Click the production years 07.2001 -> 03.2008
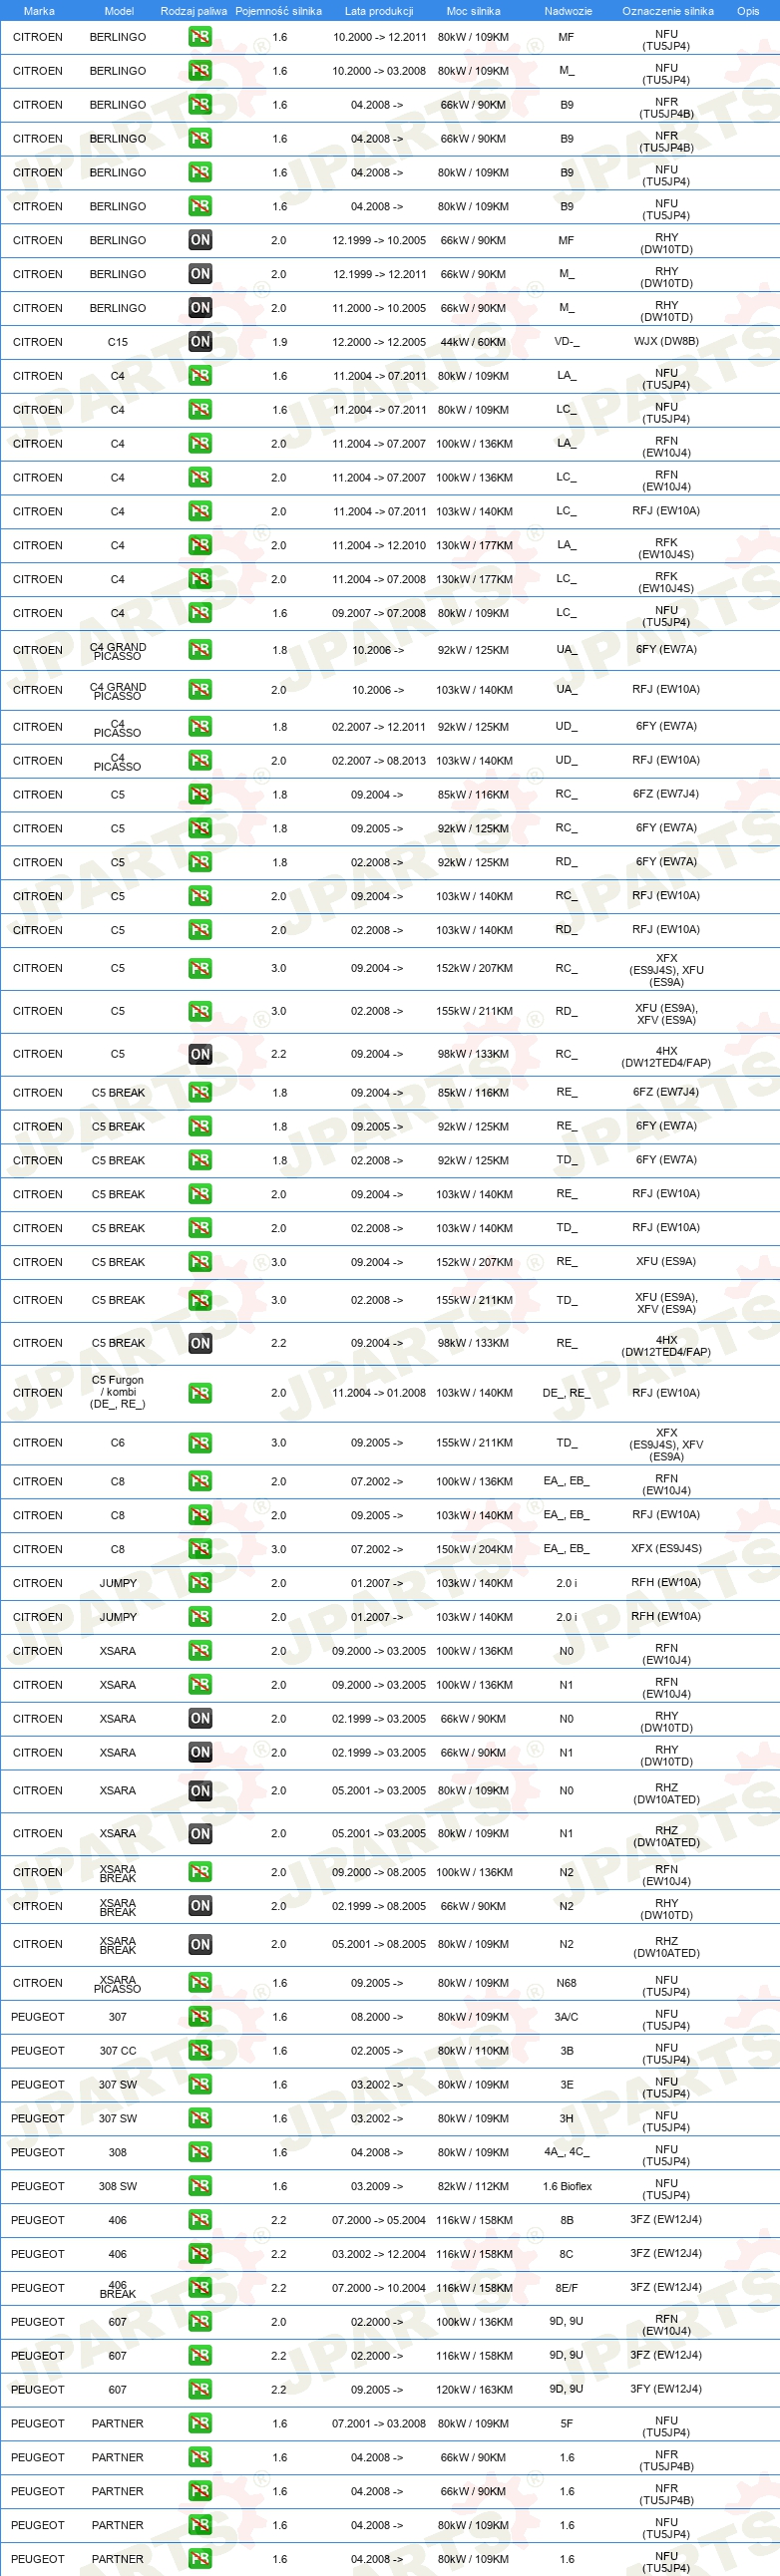 379,2424
